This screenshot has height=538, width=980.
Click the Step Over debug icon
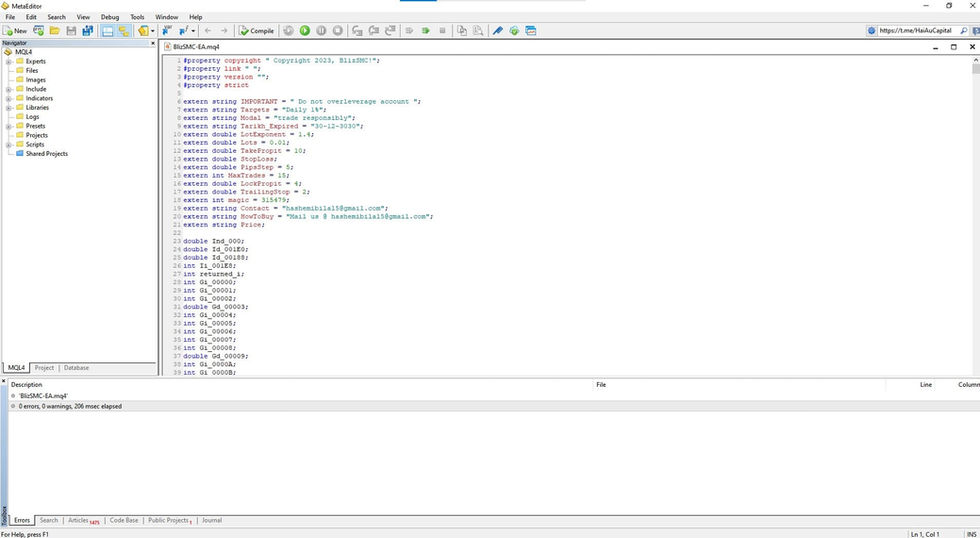click(374, 31)
